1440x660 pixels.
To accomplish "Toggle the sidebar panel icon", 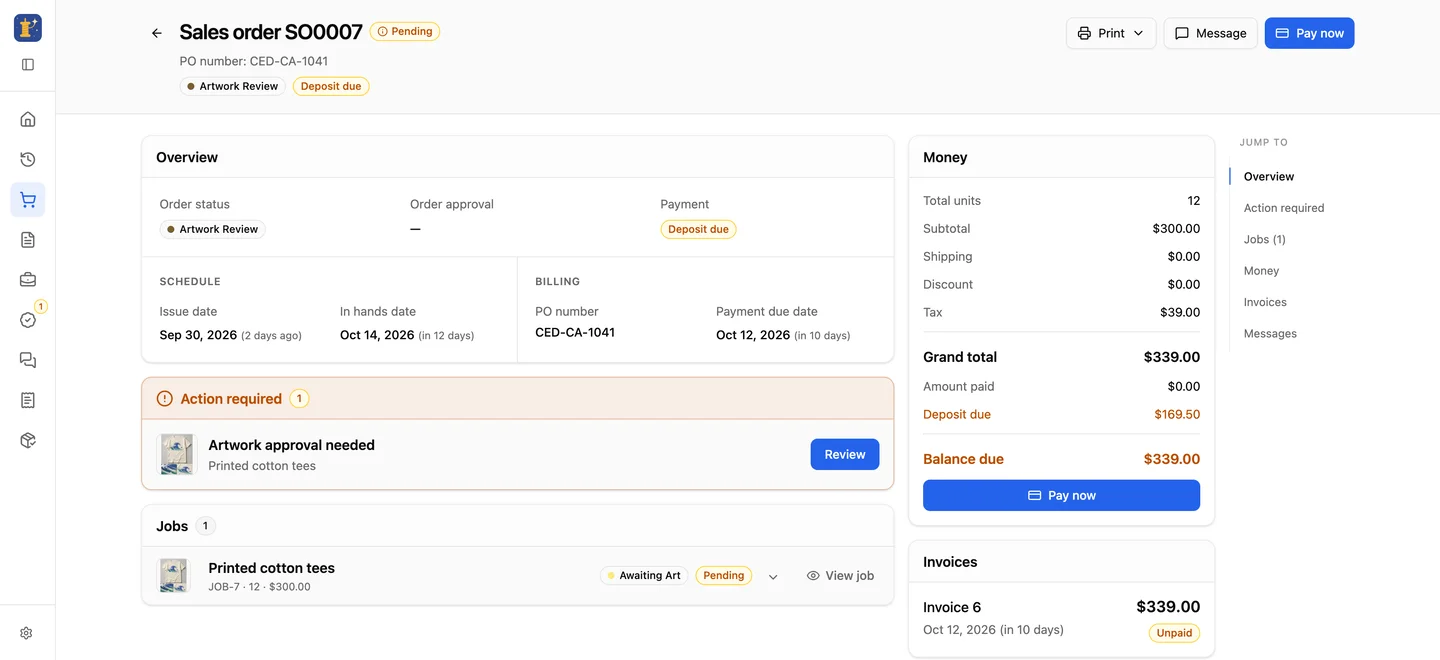I will (x=28, y=64).
